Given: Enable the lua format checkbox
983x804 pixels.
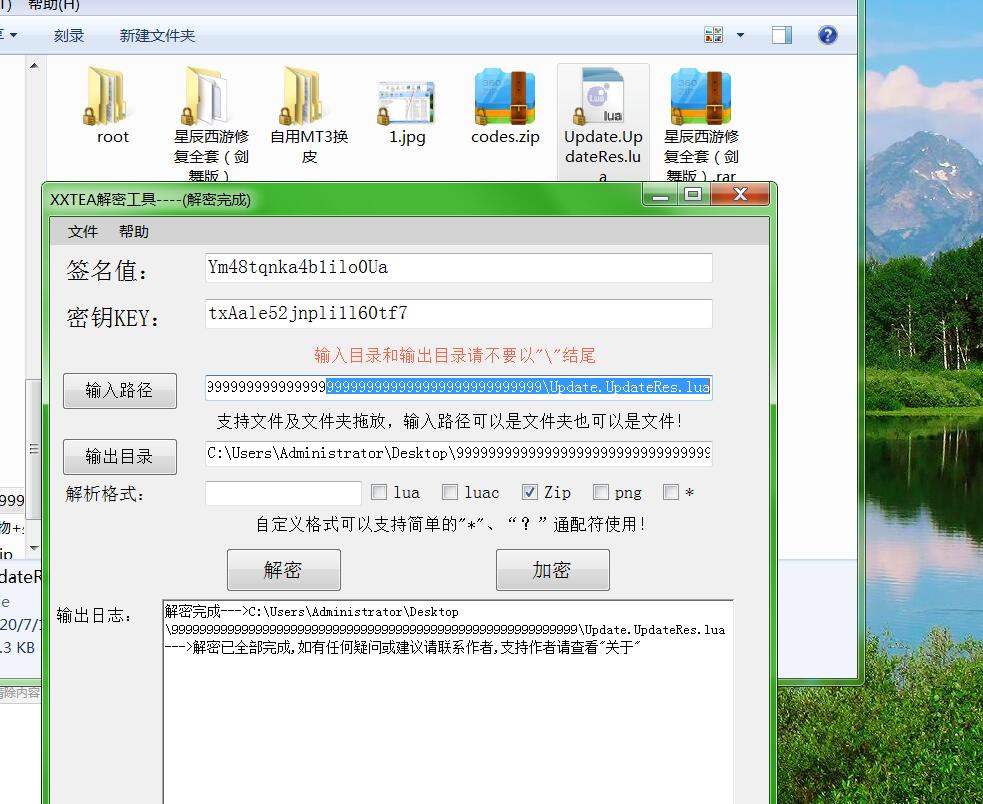Looking at the screenshot, I should 377,491.
